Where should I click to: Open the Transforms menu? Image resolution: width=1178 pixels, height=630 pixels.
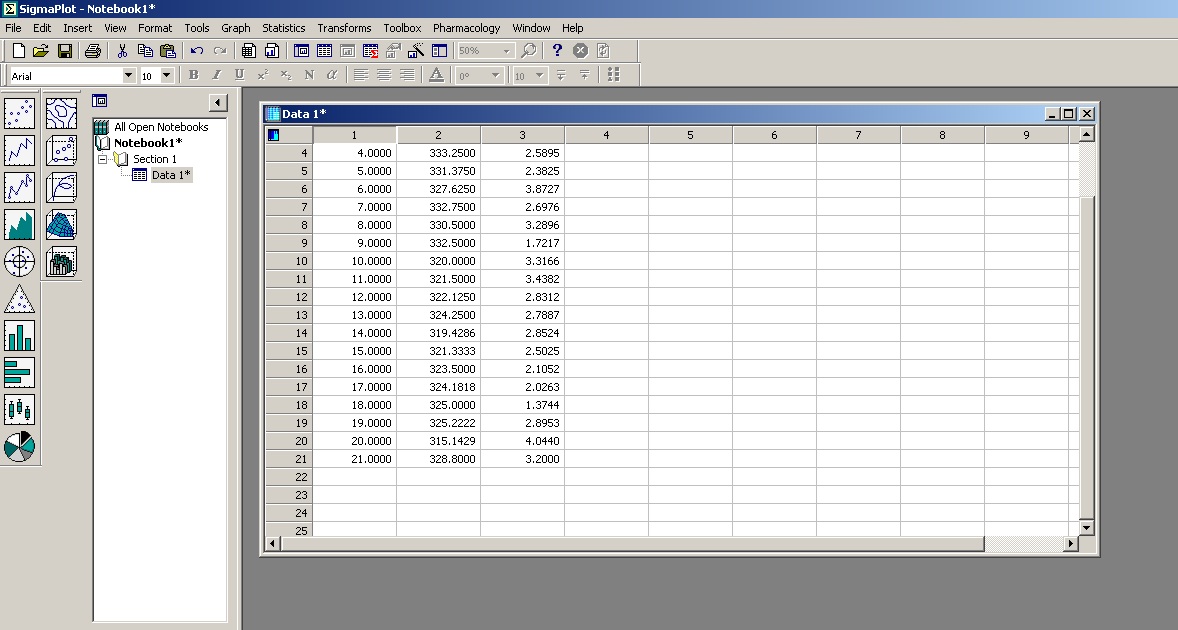[344, 28]
